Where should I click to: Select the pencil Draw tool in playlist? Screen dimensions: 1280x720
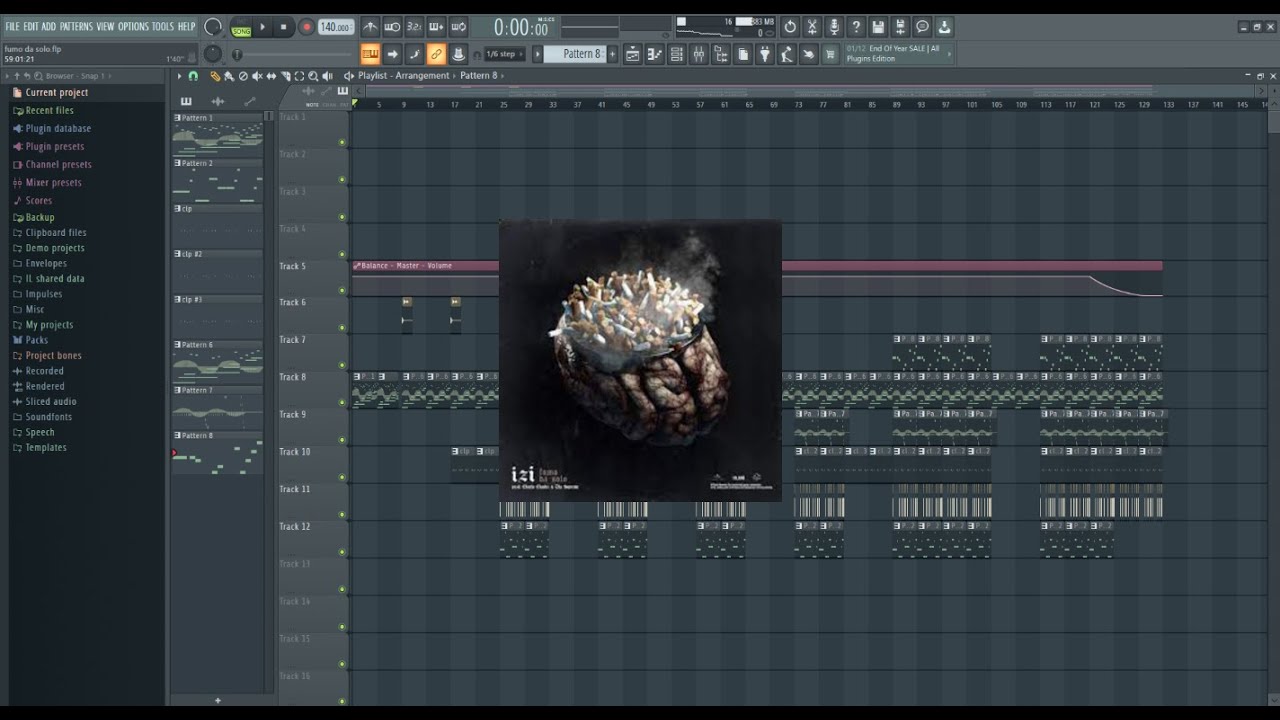[215, 76]
